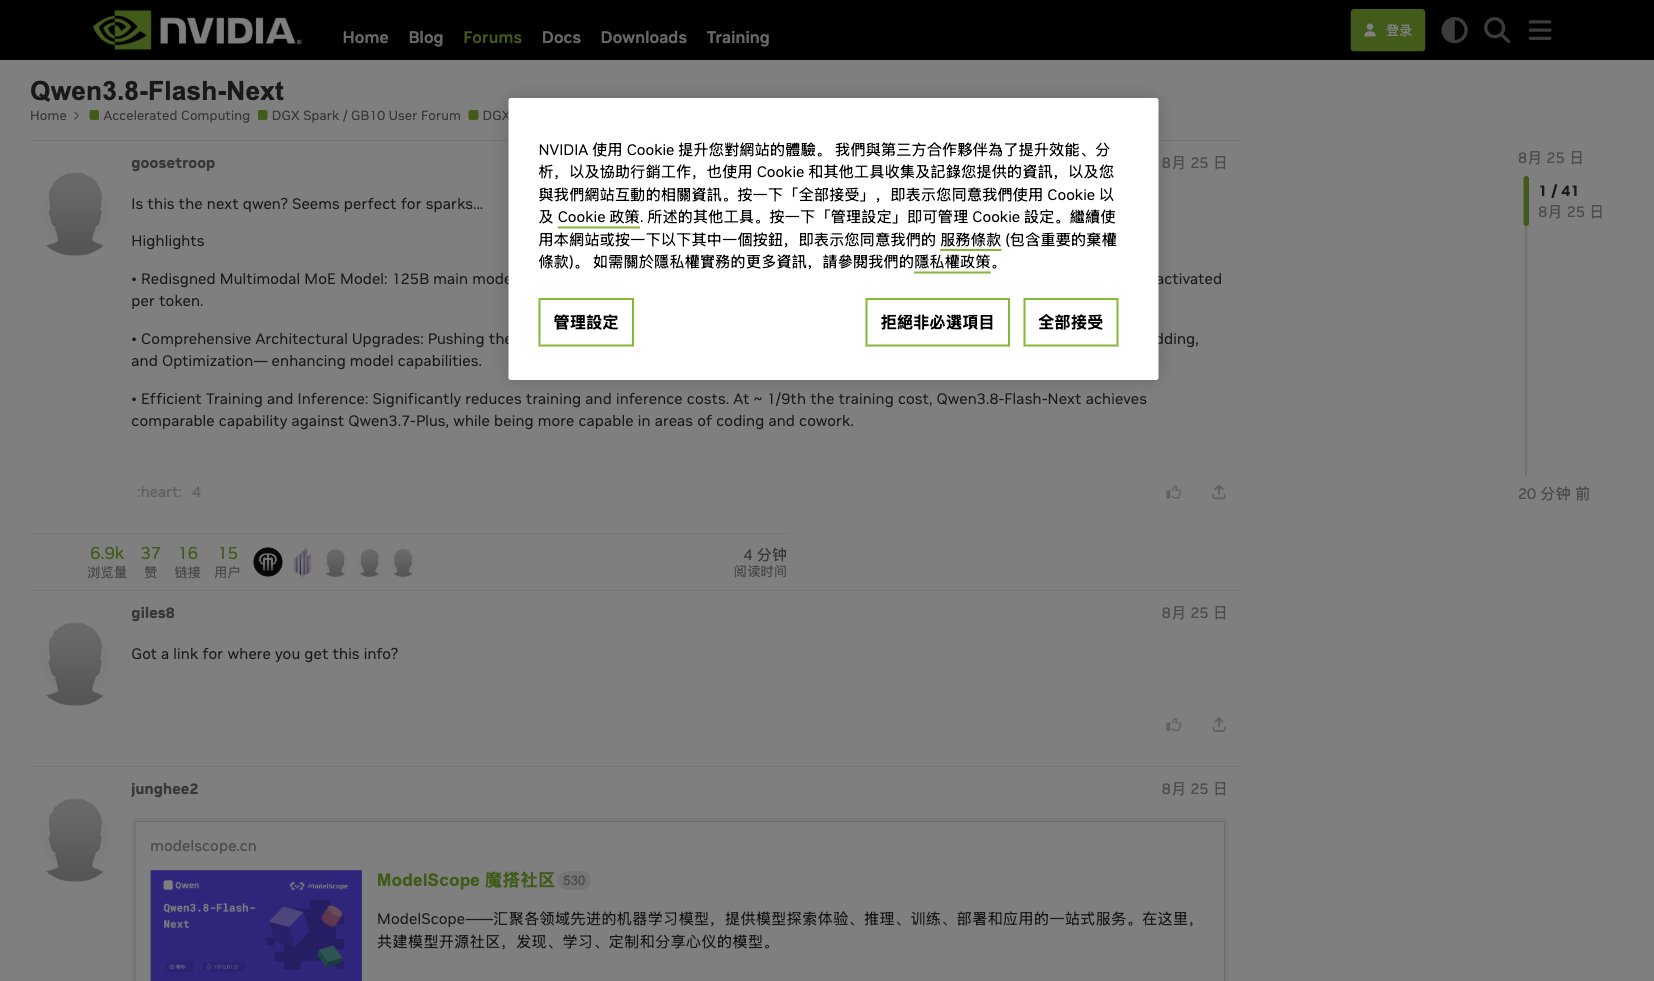1654x981 pixels.
Task: Like giles8's post with thumbs-up
Action: 1174,725
